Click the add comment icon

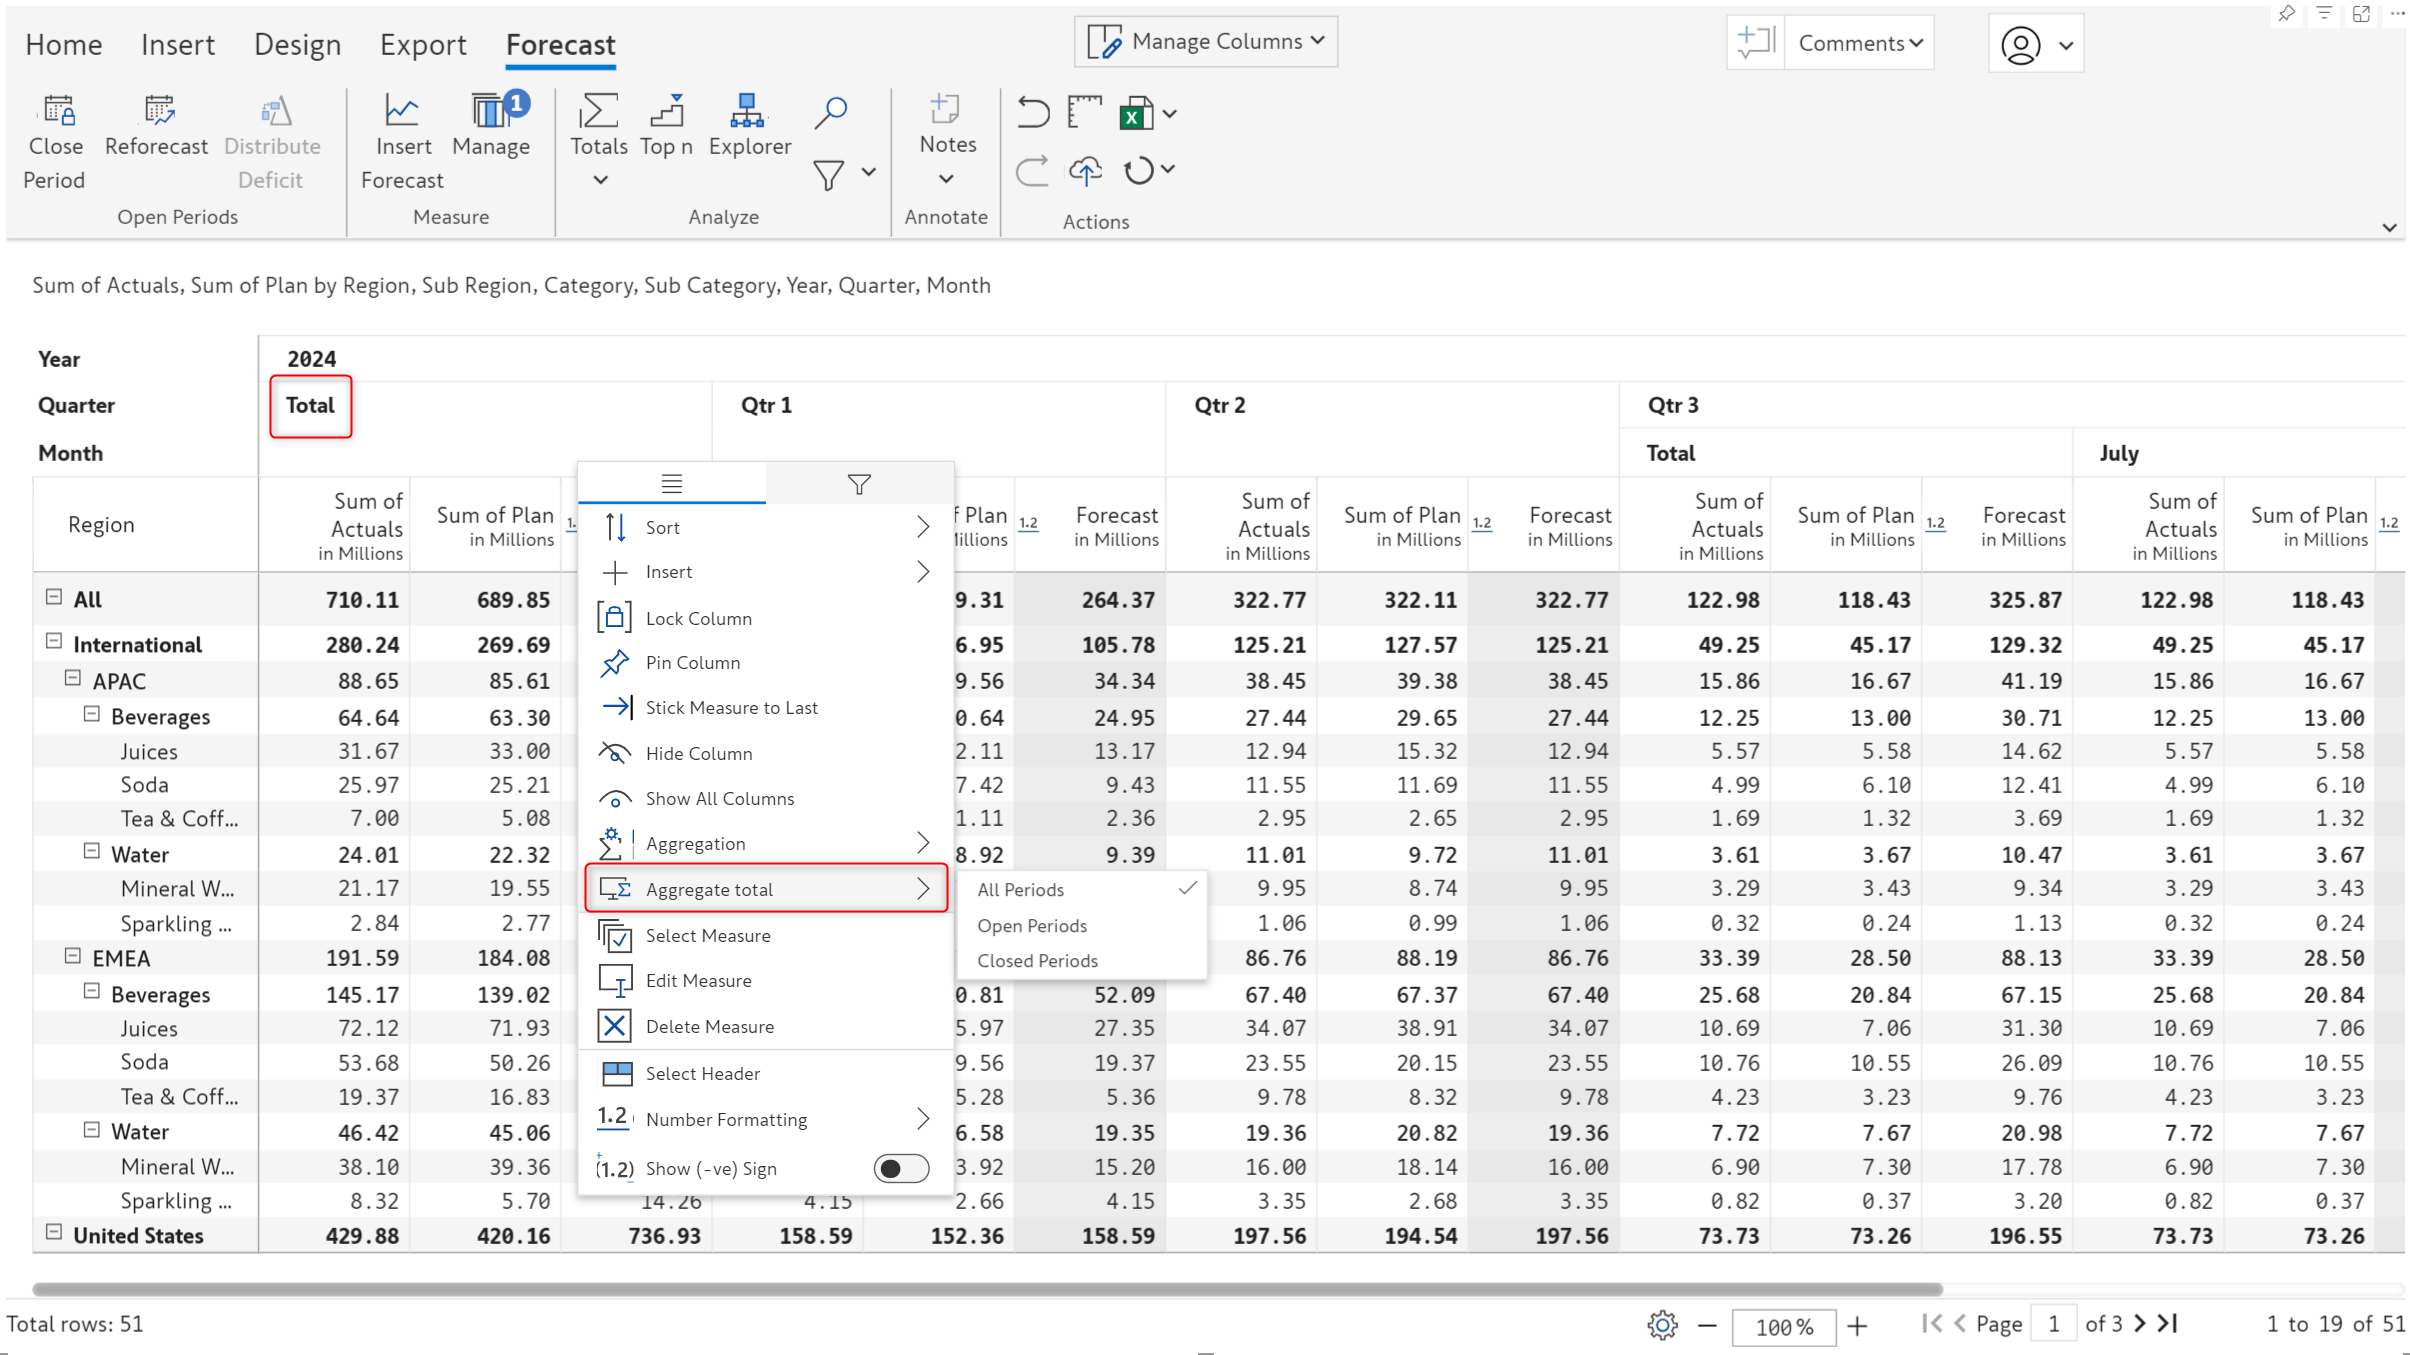coord(1755,42)
